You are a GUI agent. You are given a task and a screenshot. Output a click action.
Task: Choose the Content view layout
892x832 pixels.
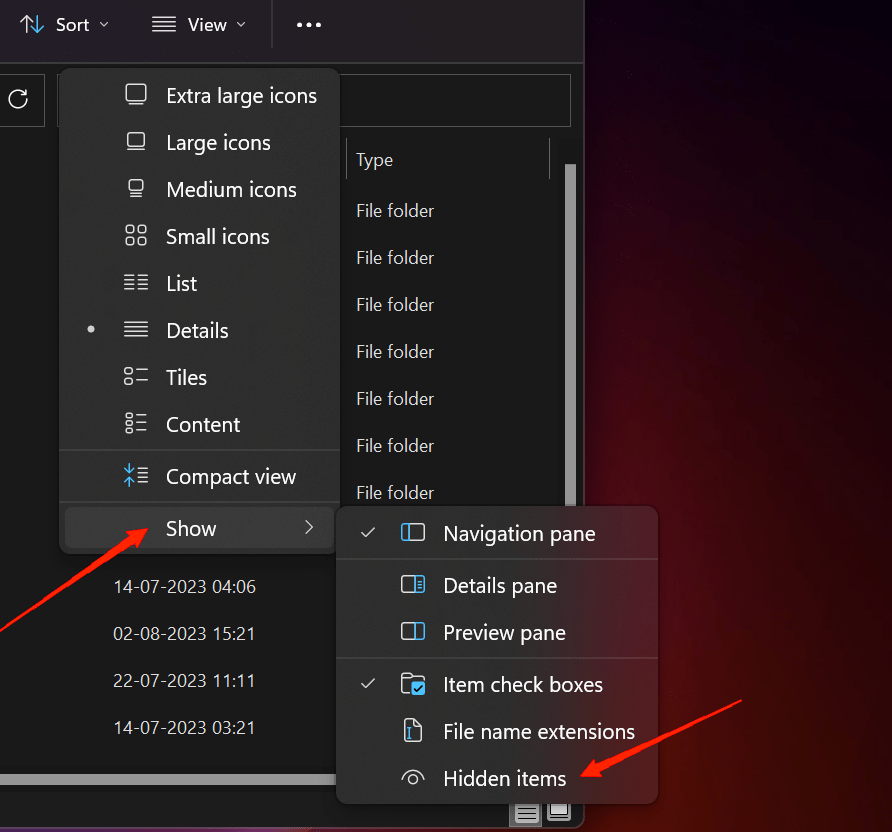202,425
